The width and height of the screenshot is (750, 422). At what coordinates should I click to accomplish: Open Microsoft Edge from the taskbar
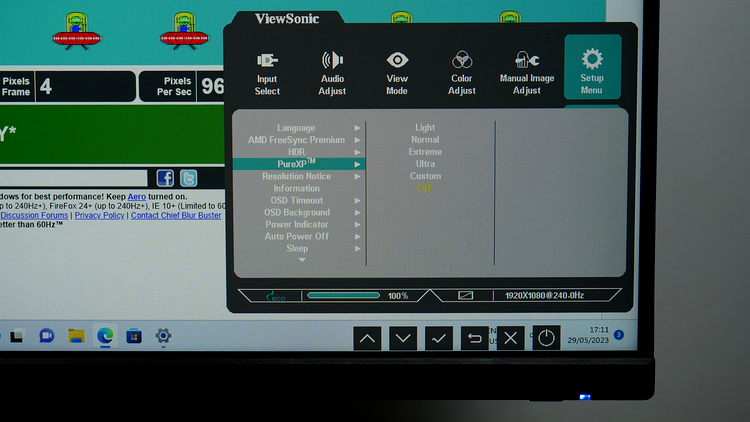(x=105, y=336)
